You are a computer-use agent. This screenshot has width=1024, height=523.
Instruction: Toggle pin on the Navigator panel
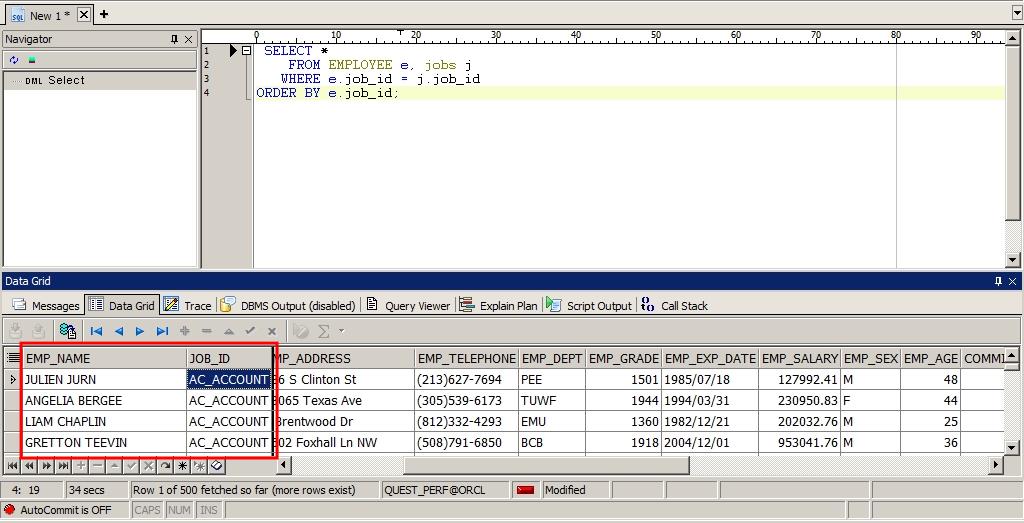click(175, 39)
